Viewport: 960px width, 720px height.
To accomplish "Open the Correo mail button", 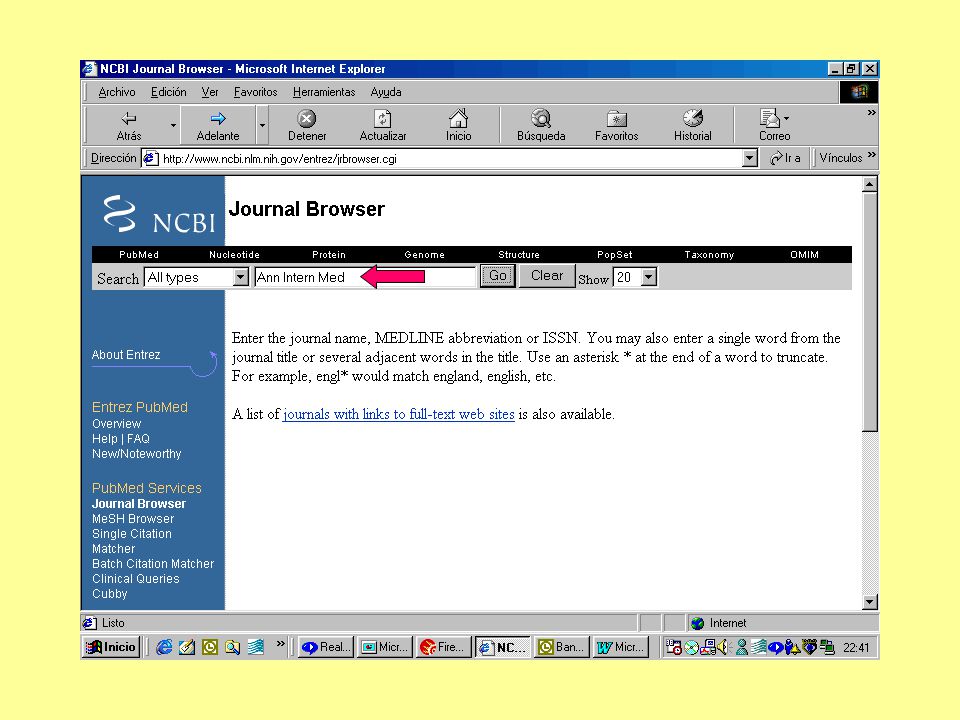I will (x=774, y=126).
